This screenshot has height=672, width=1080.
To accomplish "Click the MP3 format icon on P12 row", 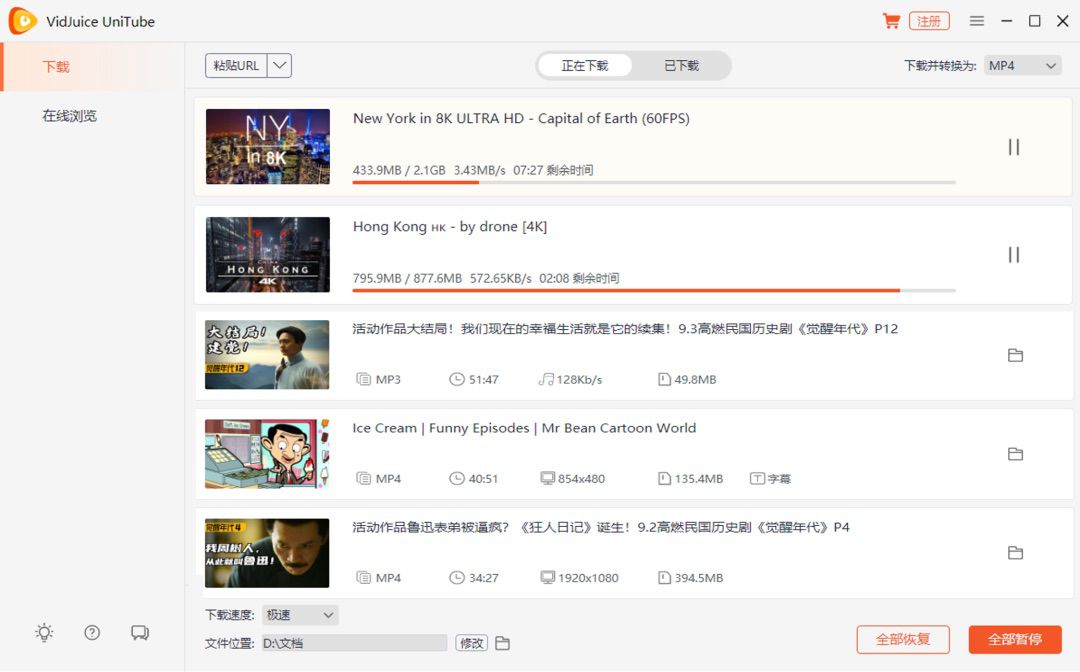I will pyautogui.click(x=363, y=379).
